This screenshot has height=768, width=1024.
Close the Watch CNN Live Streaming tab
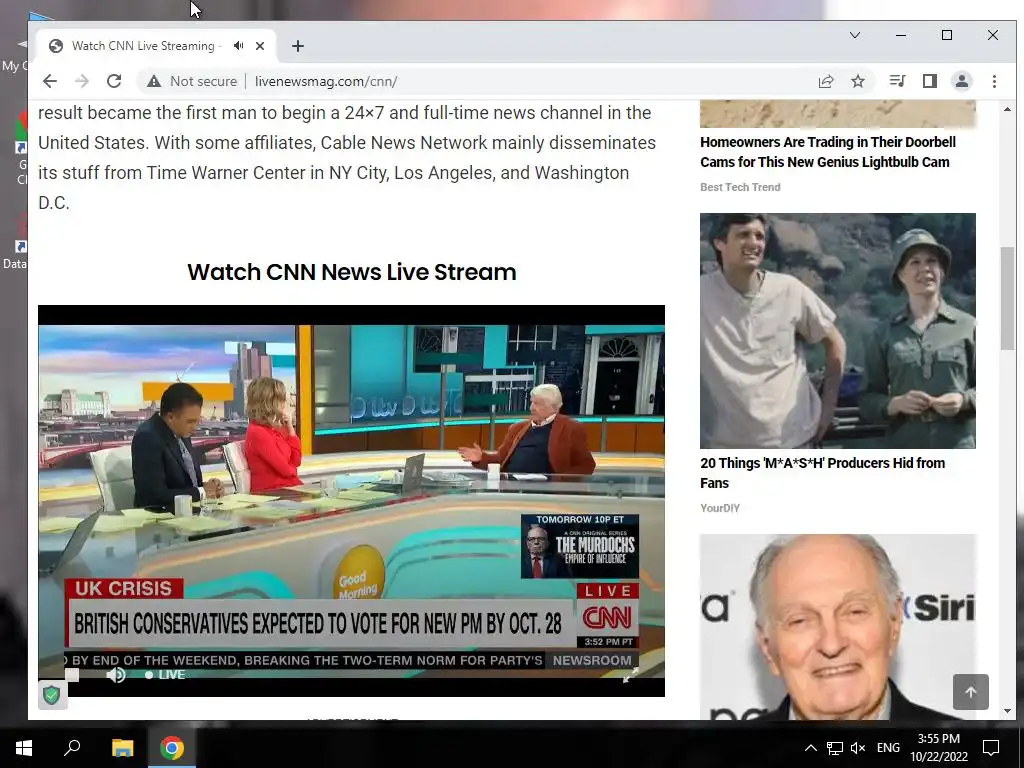(x=260, y=46)
